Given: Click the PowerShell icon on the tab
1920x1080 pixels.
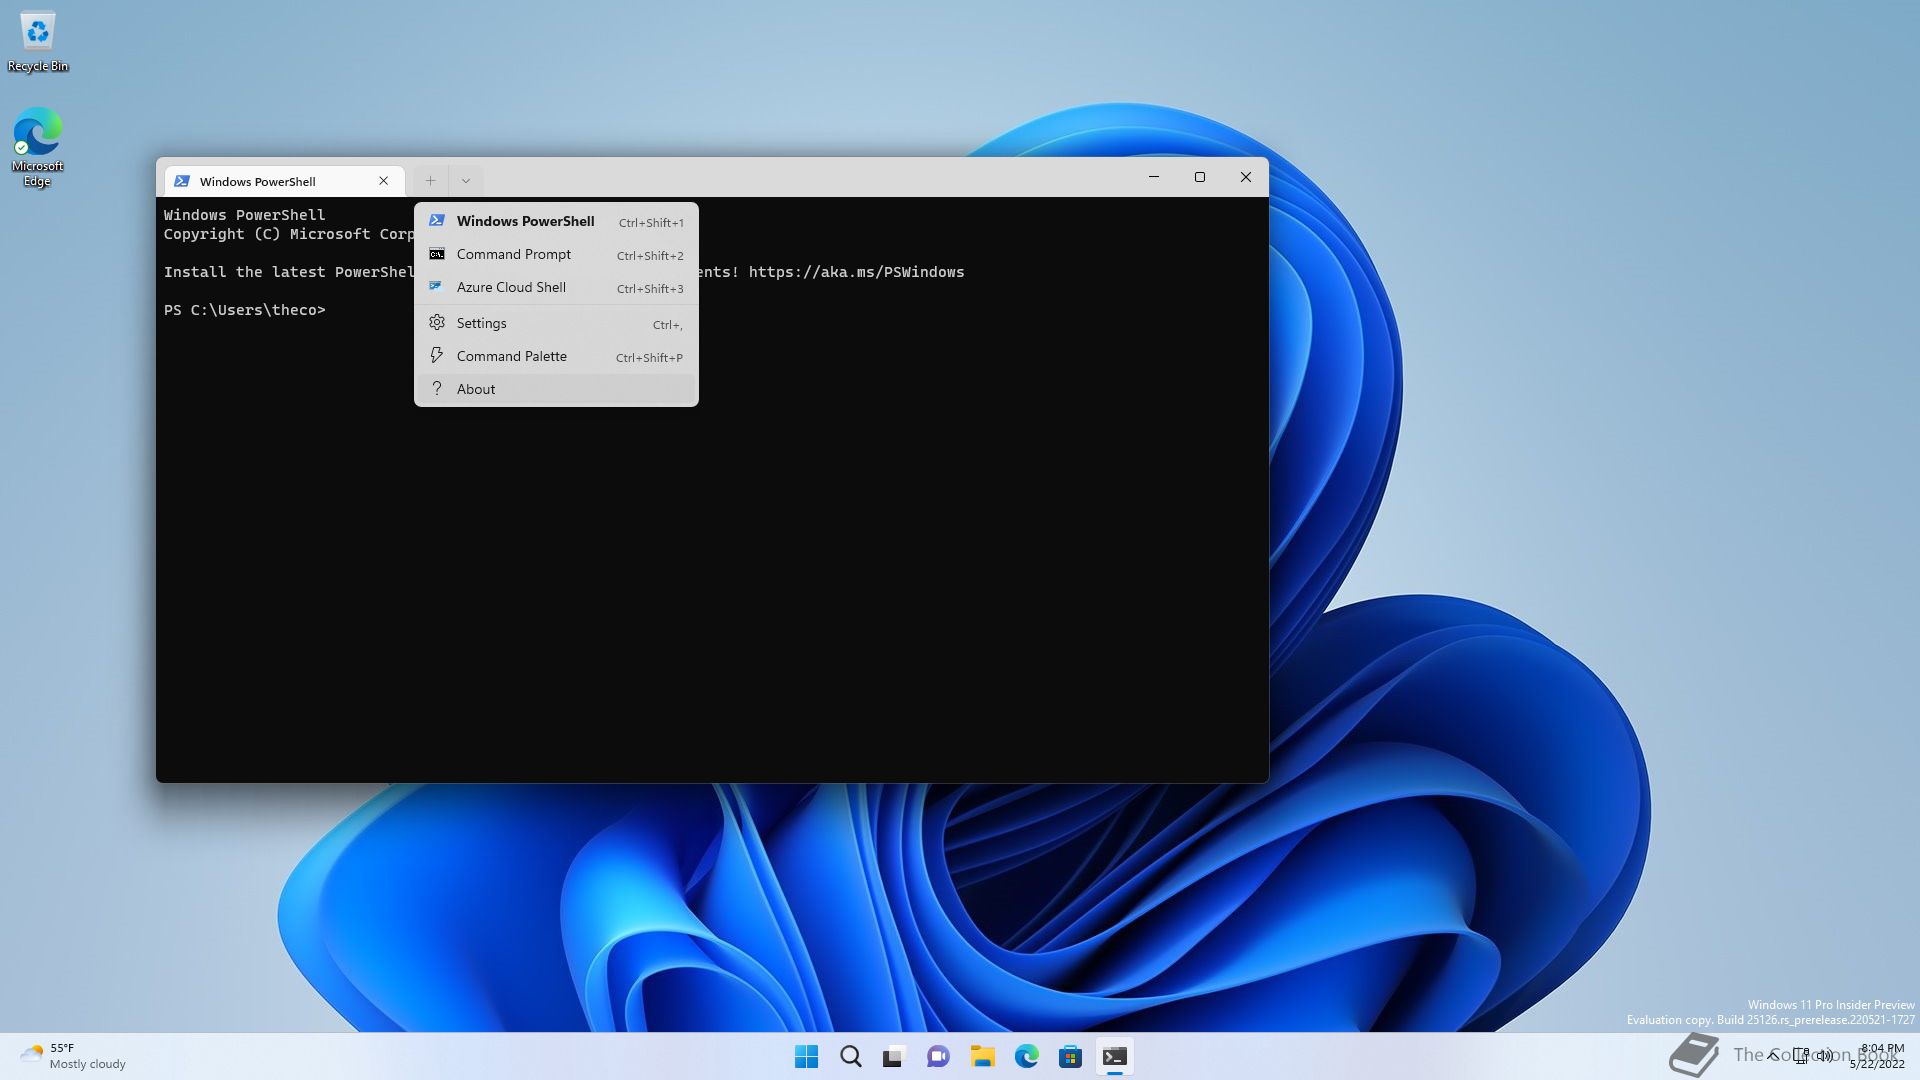Looking at the screenshot, I should pos(182,181).
